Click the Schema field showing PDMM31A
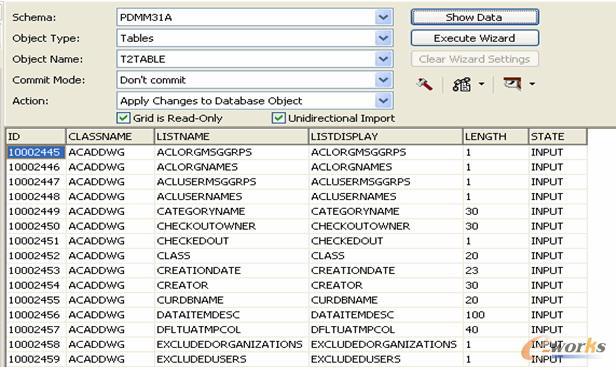 click(255, 17)
